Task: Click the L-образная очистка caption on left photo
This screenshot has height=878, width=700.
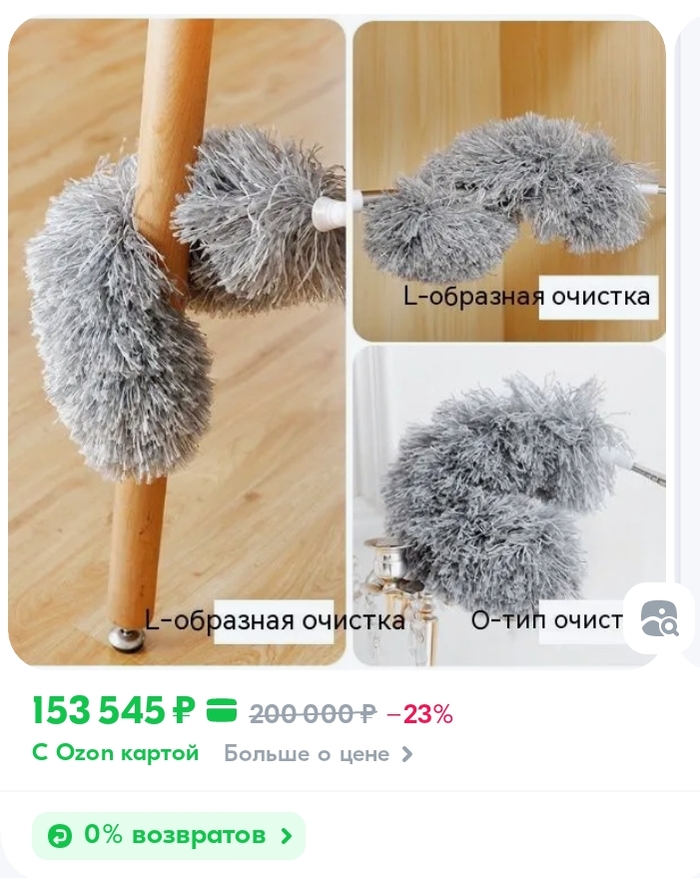Action: point(275,620)
